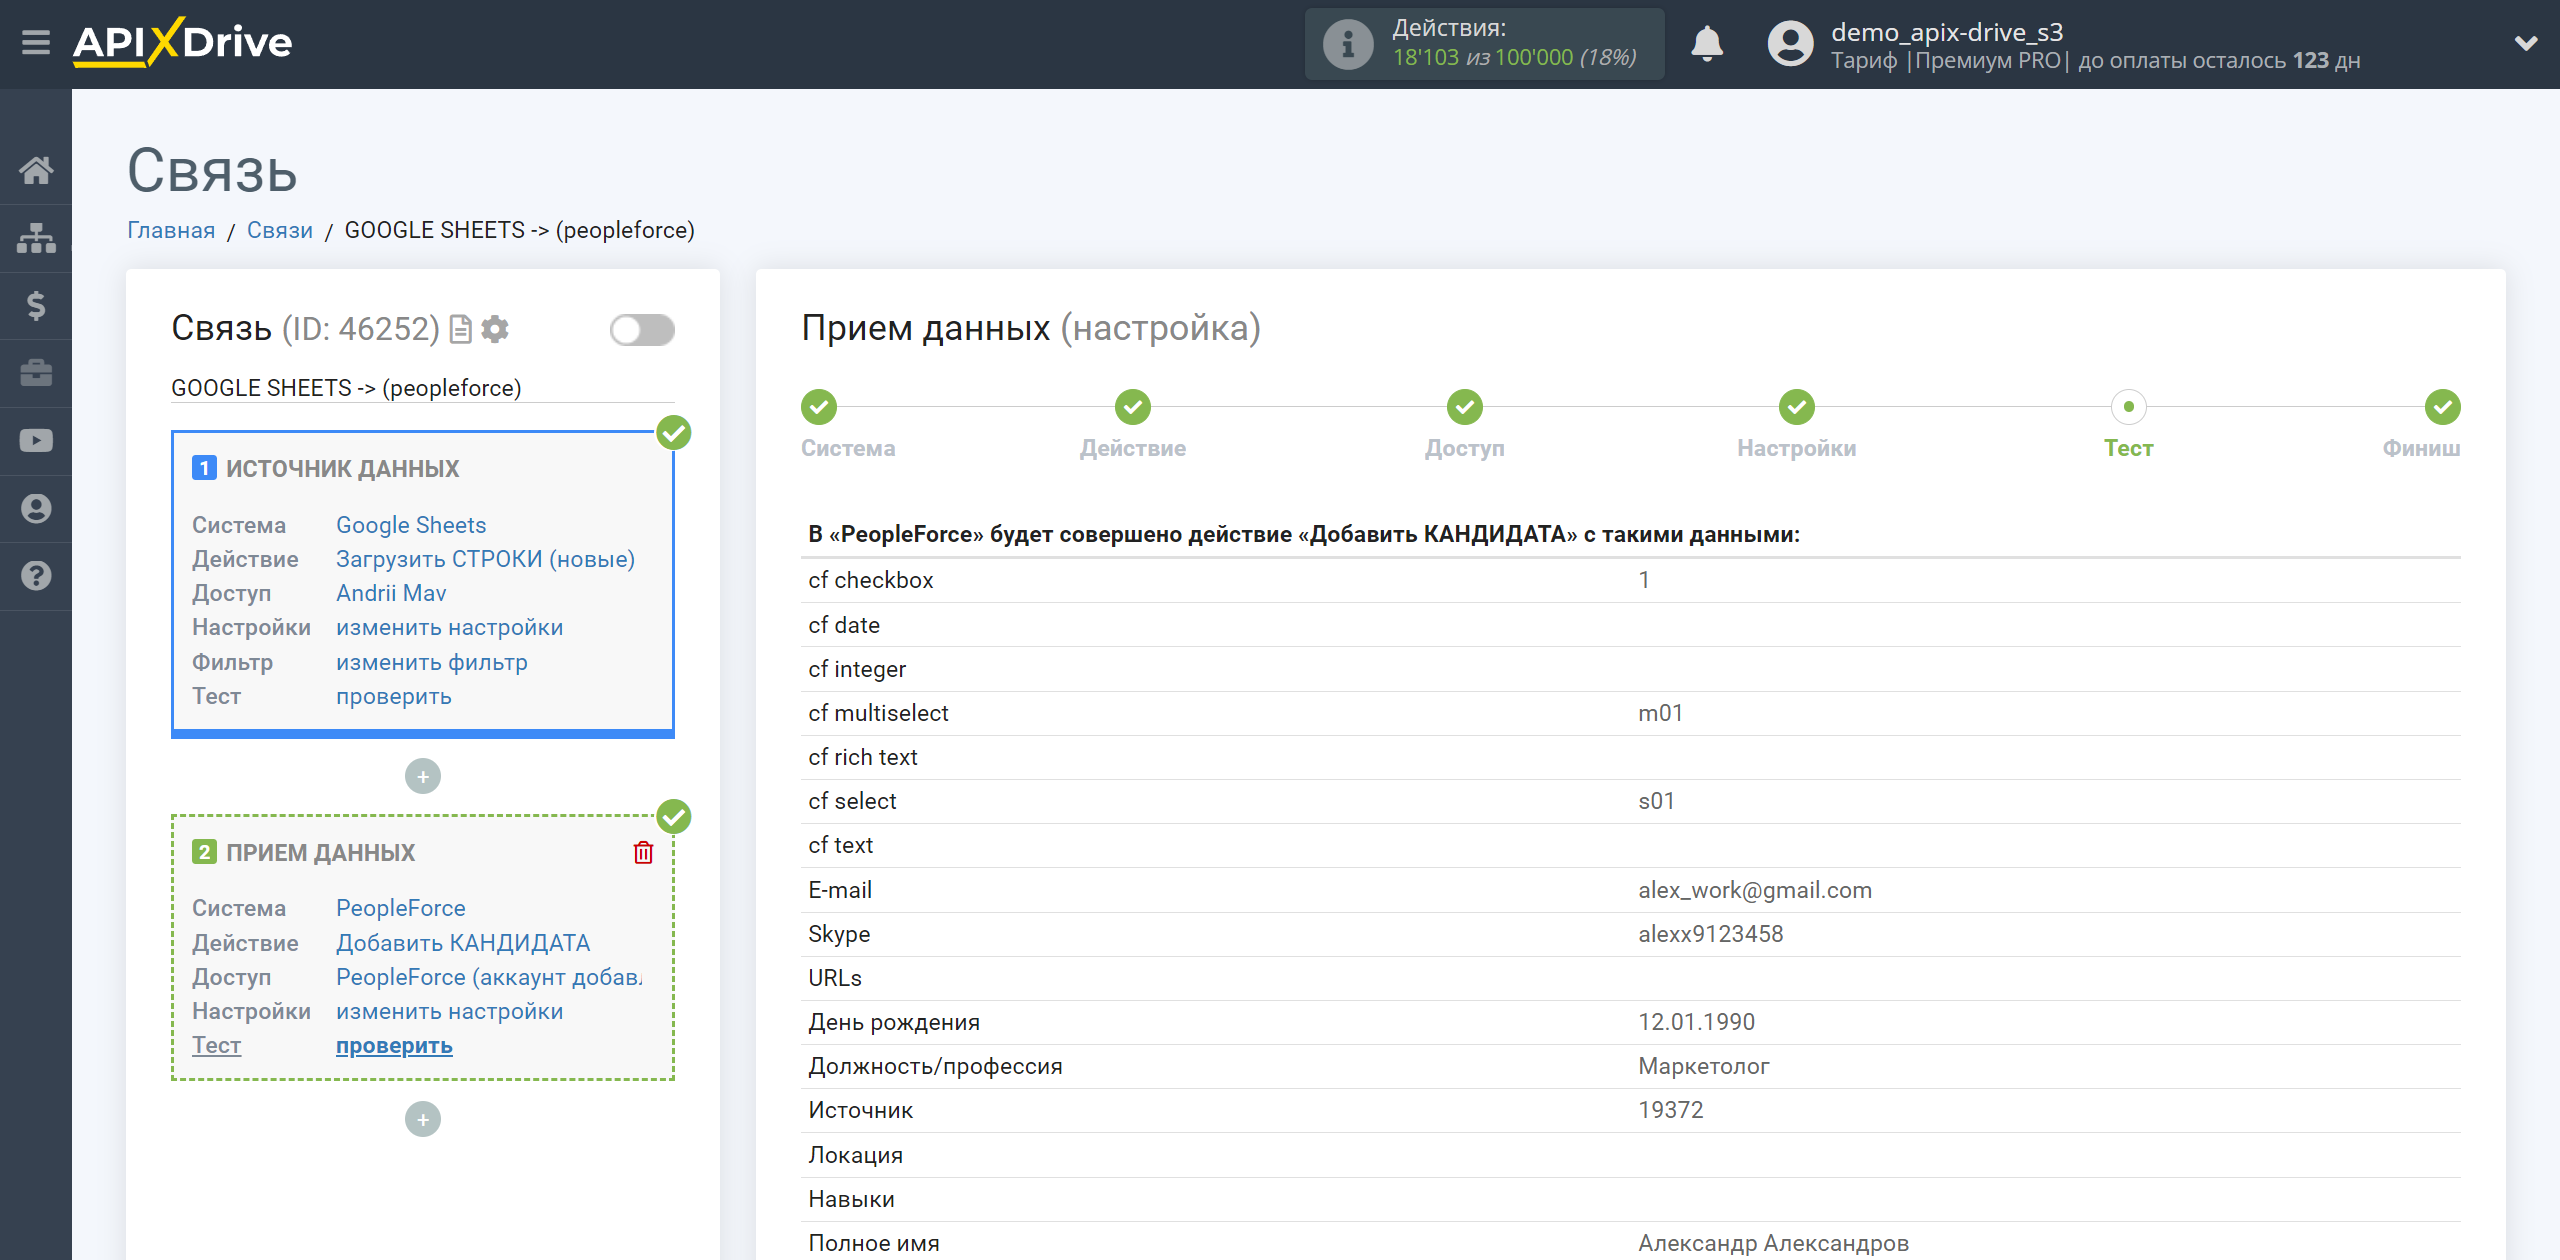Click the URLs row label
This screenshot has width=2560, height=1260.
[835, 978]
